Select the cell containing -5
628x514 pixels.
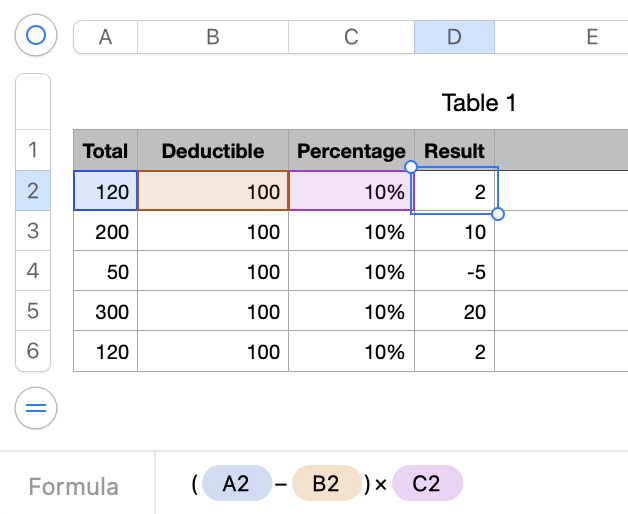coord(454,272)
